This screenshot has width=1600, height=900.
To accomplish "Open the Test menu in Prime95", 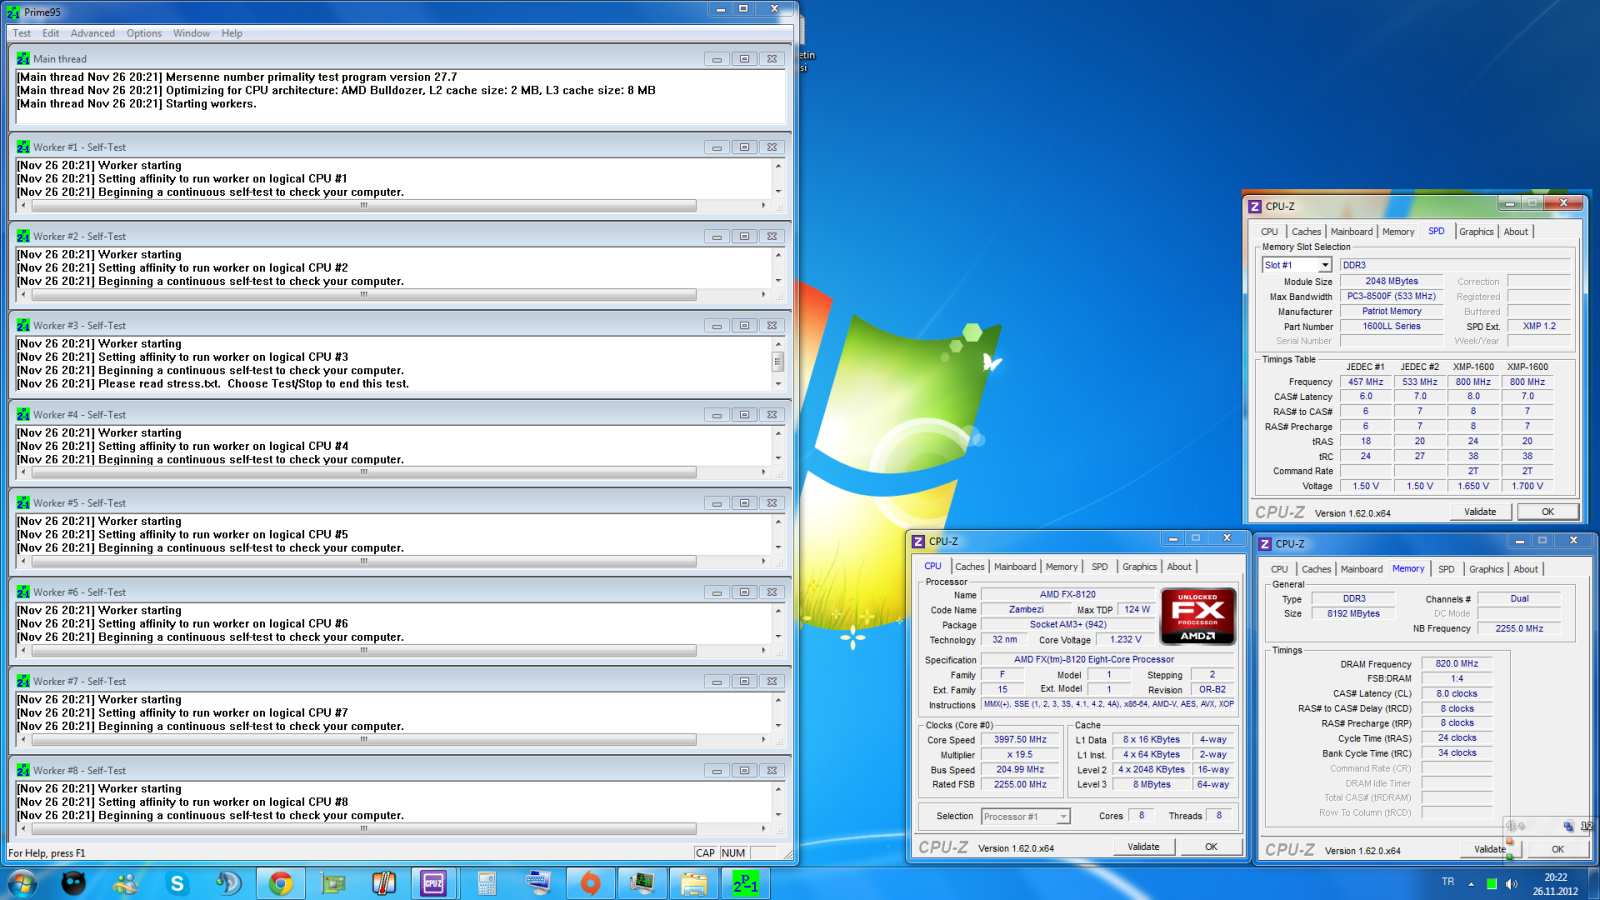I will [21, 33].
